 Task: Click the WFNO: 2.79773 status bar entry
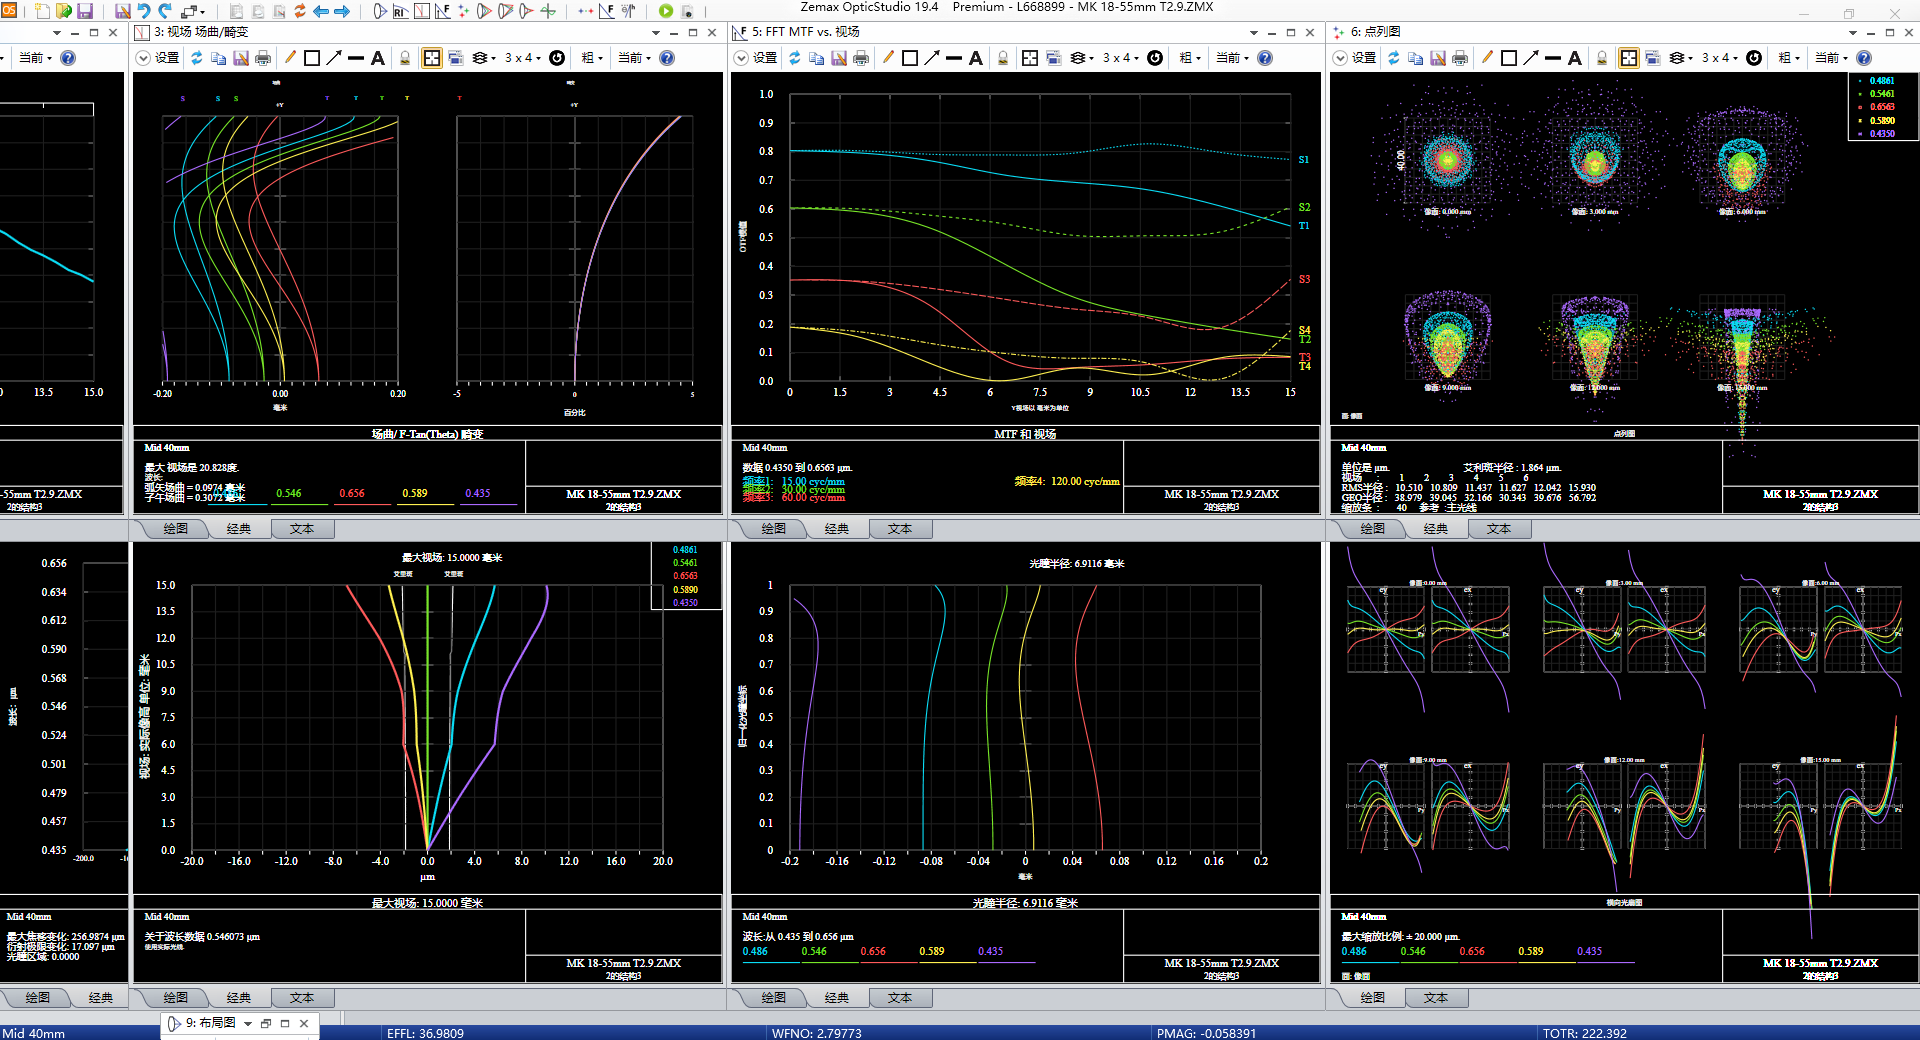[816, 1033]
